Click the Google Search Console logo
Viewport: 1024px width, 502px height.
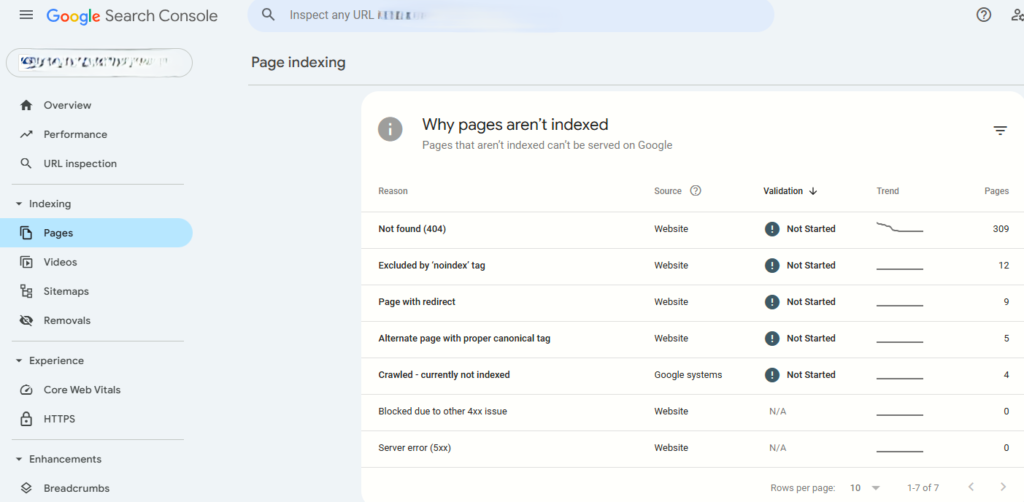tap(132, 16)
